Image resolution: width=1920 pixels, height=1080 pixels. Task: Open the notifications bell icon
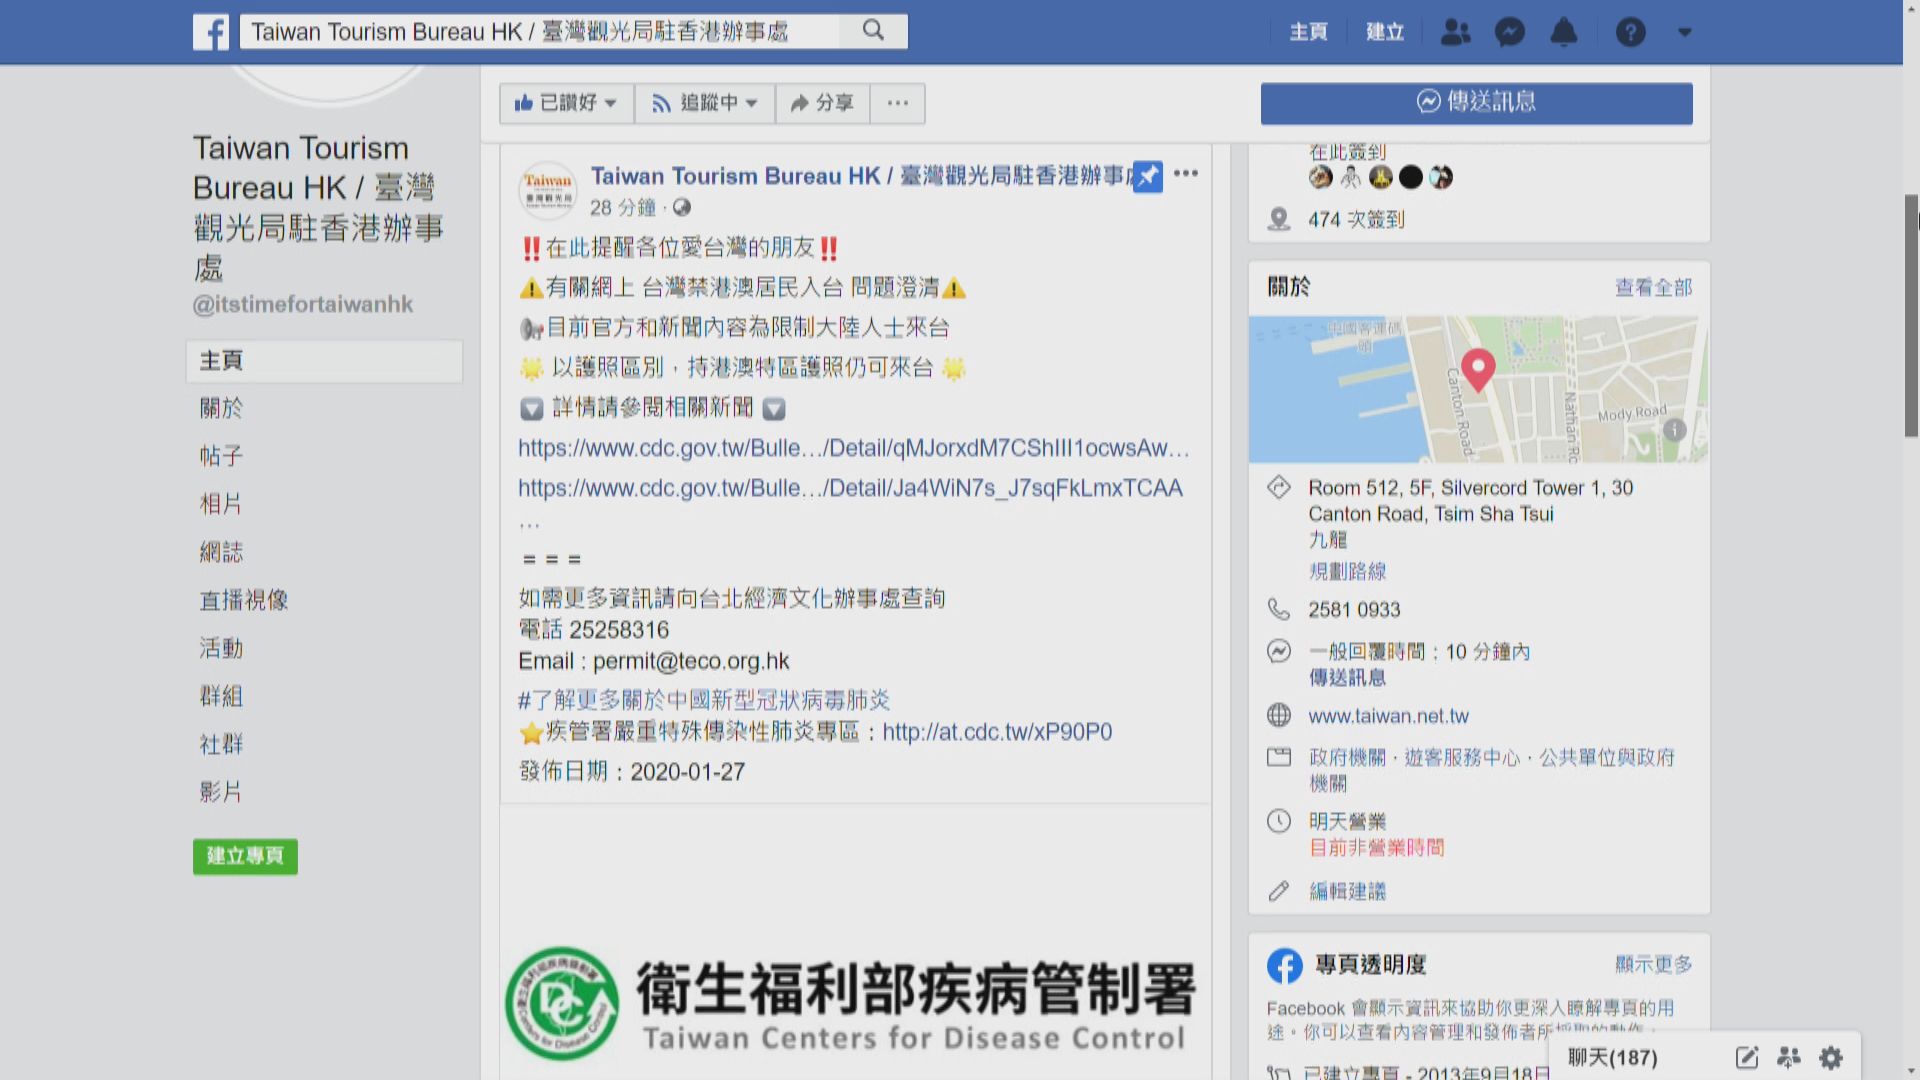[x=1563, y=31]
